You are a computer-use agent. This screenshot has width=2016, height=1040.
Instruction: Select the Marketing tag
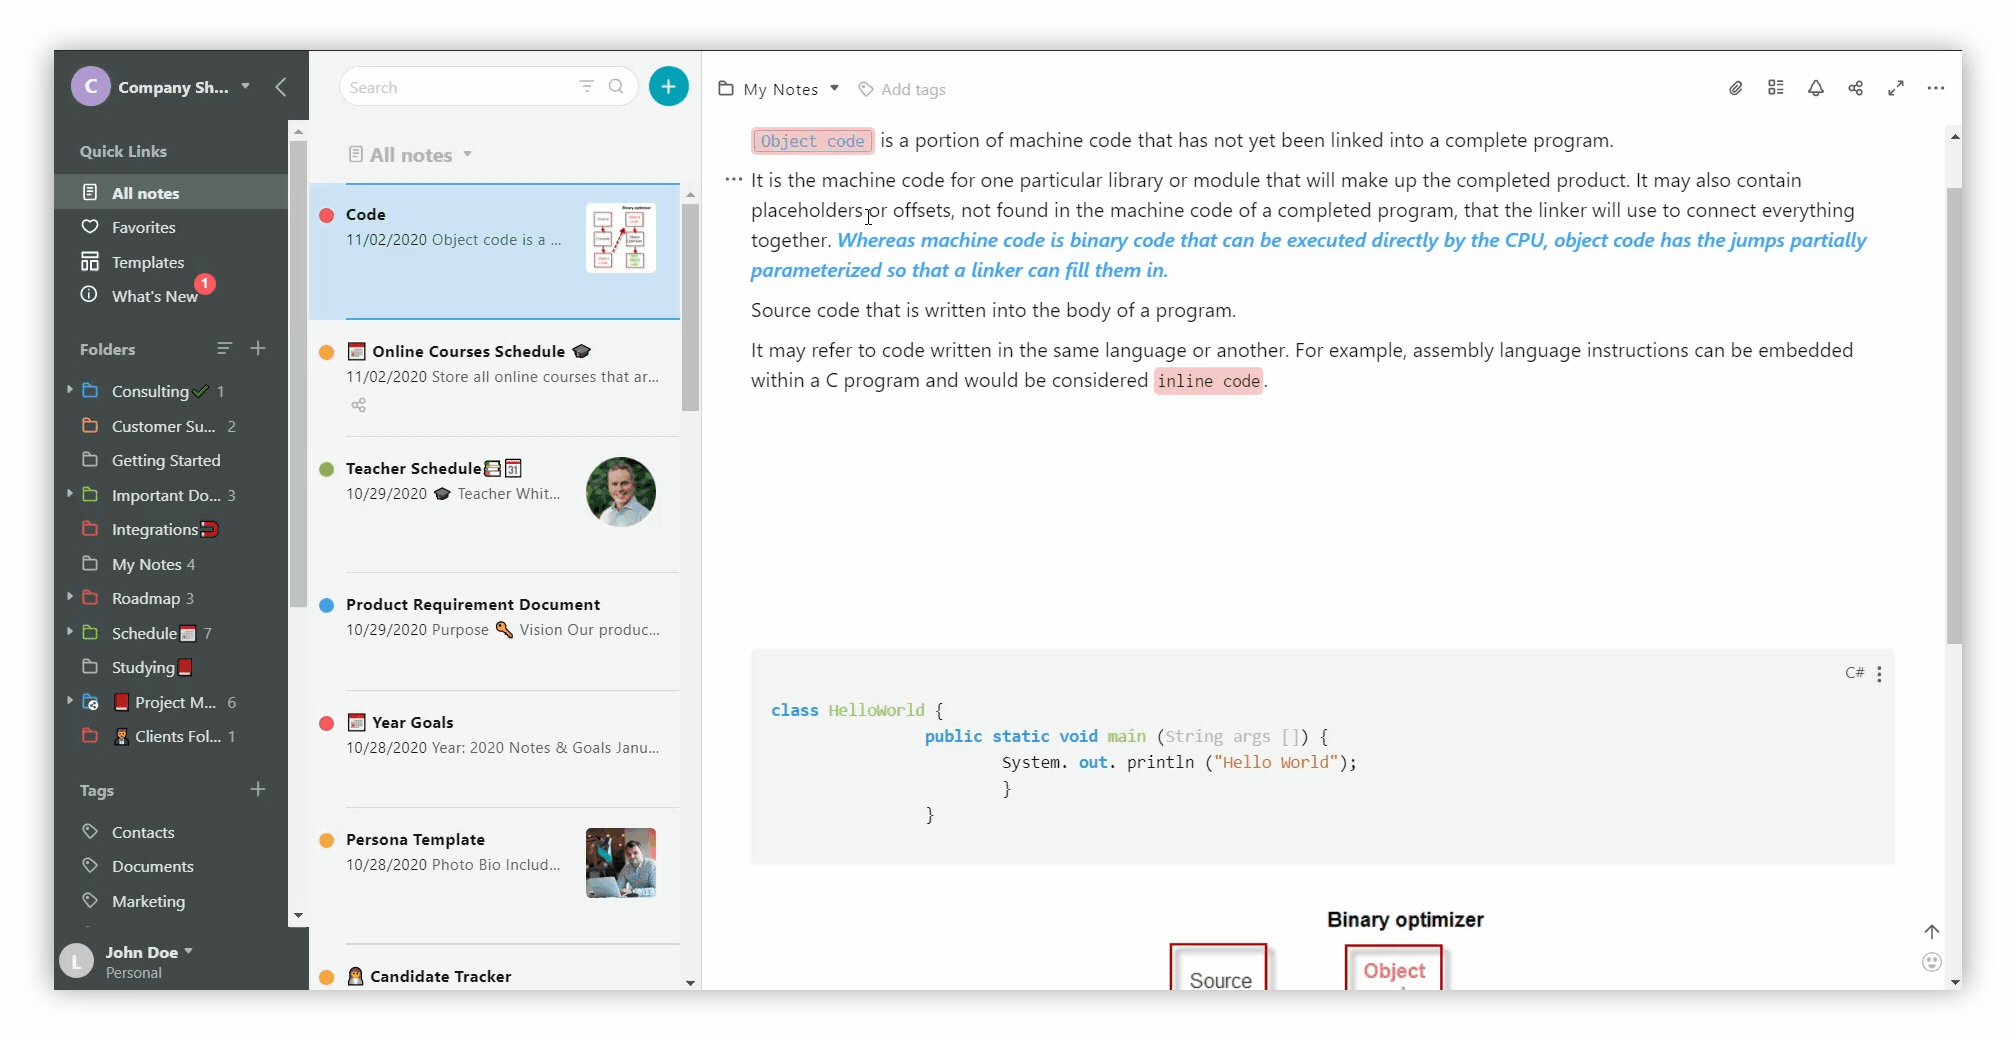148,901
